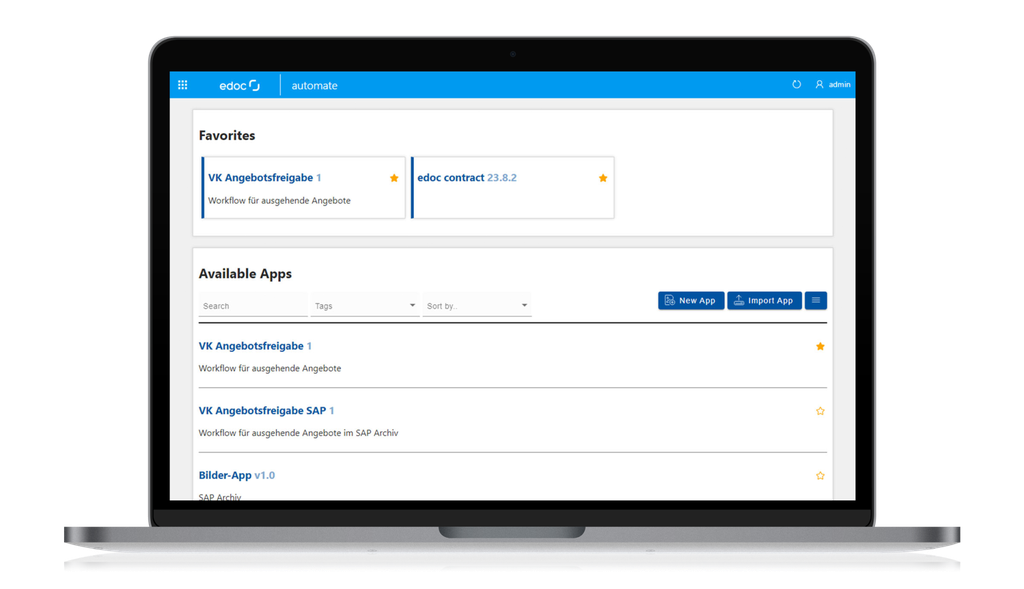Open the list view menu button

click(x=816, y=300)
